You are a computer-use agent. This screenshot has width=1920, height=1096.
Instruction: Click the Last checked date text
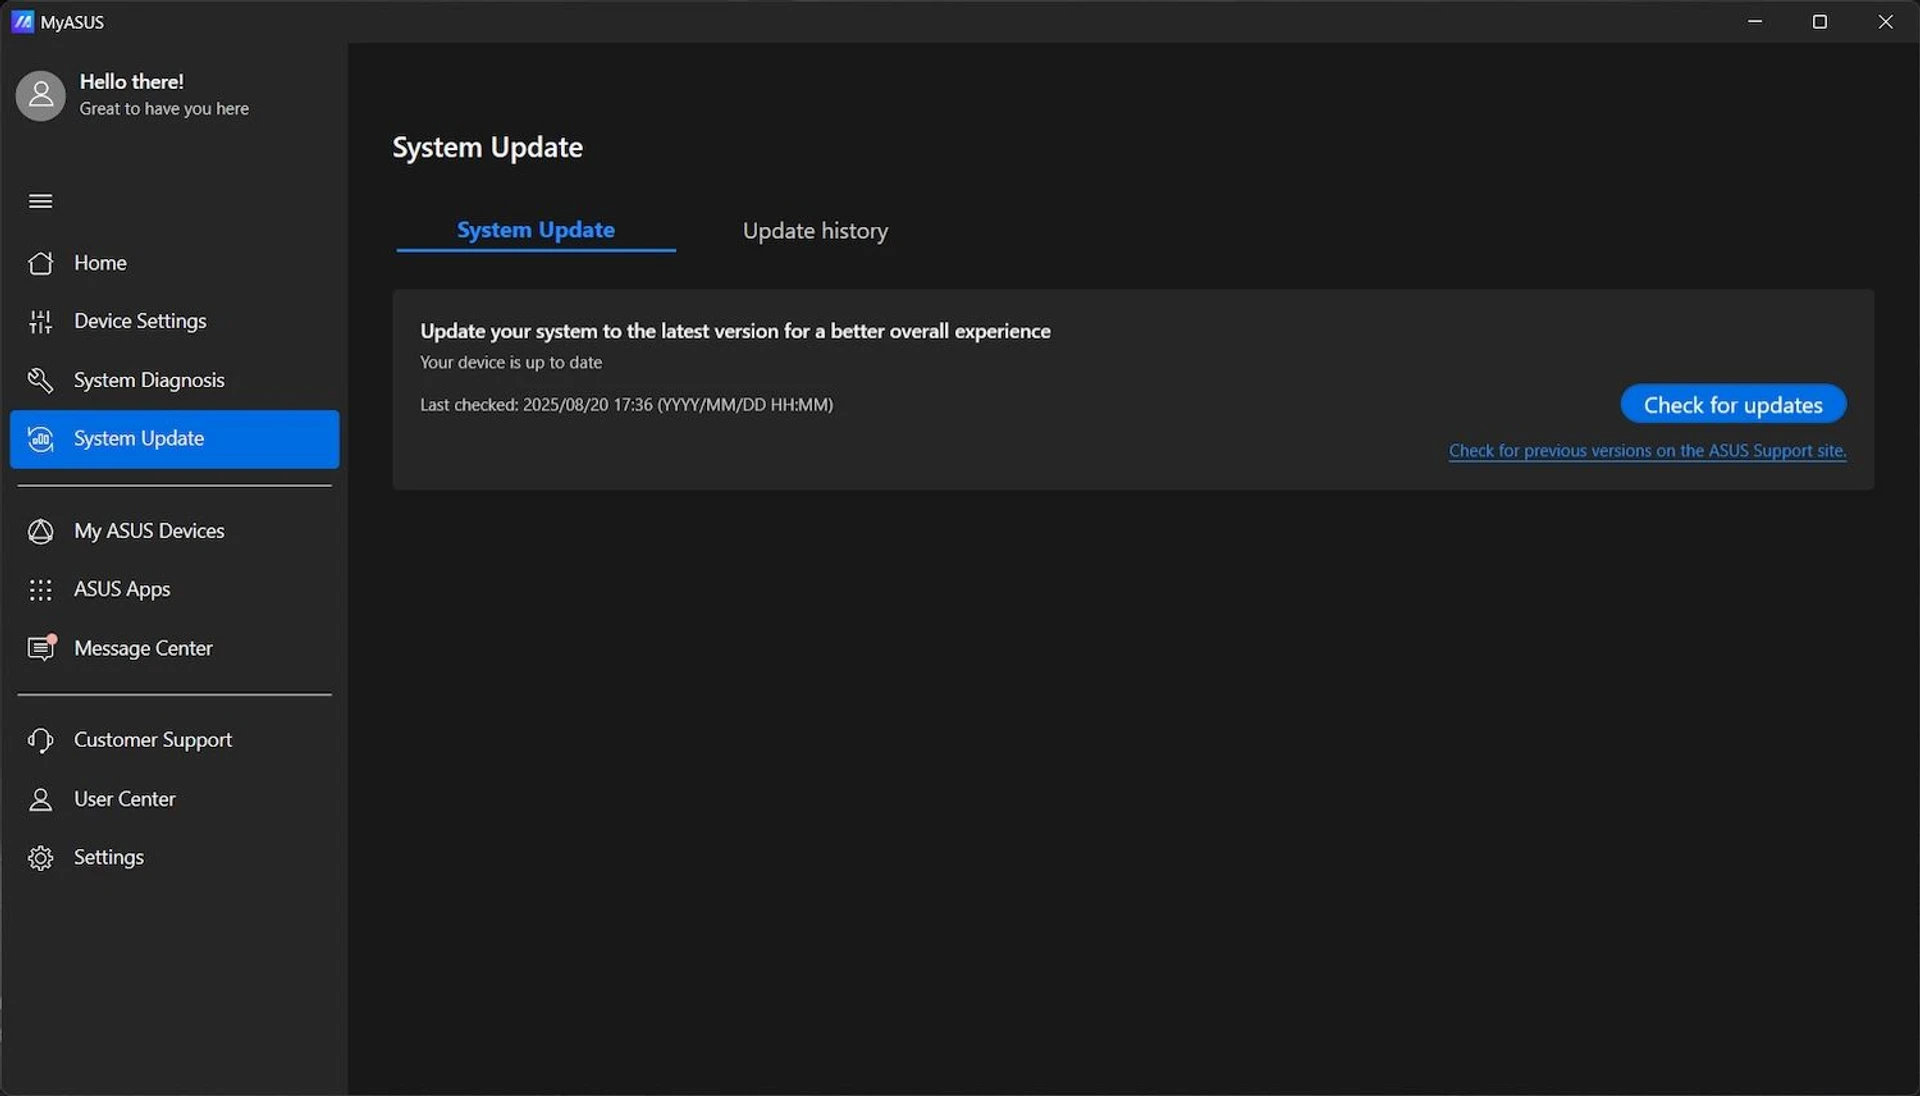tap(626, 405)
